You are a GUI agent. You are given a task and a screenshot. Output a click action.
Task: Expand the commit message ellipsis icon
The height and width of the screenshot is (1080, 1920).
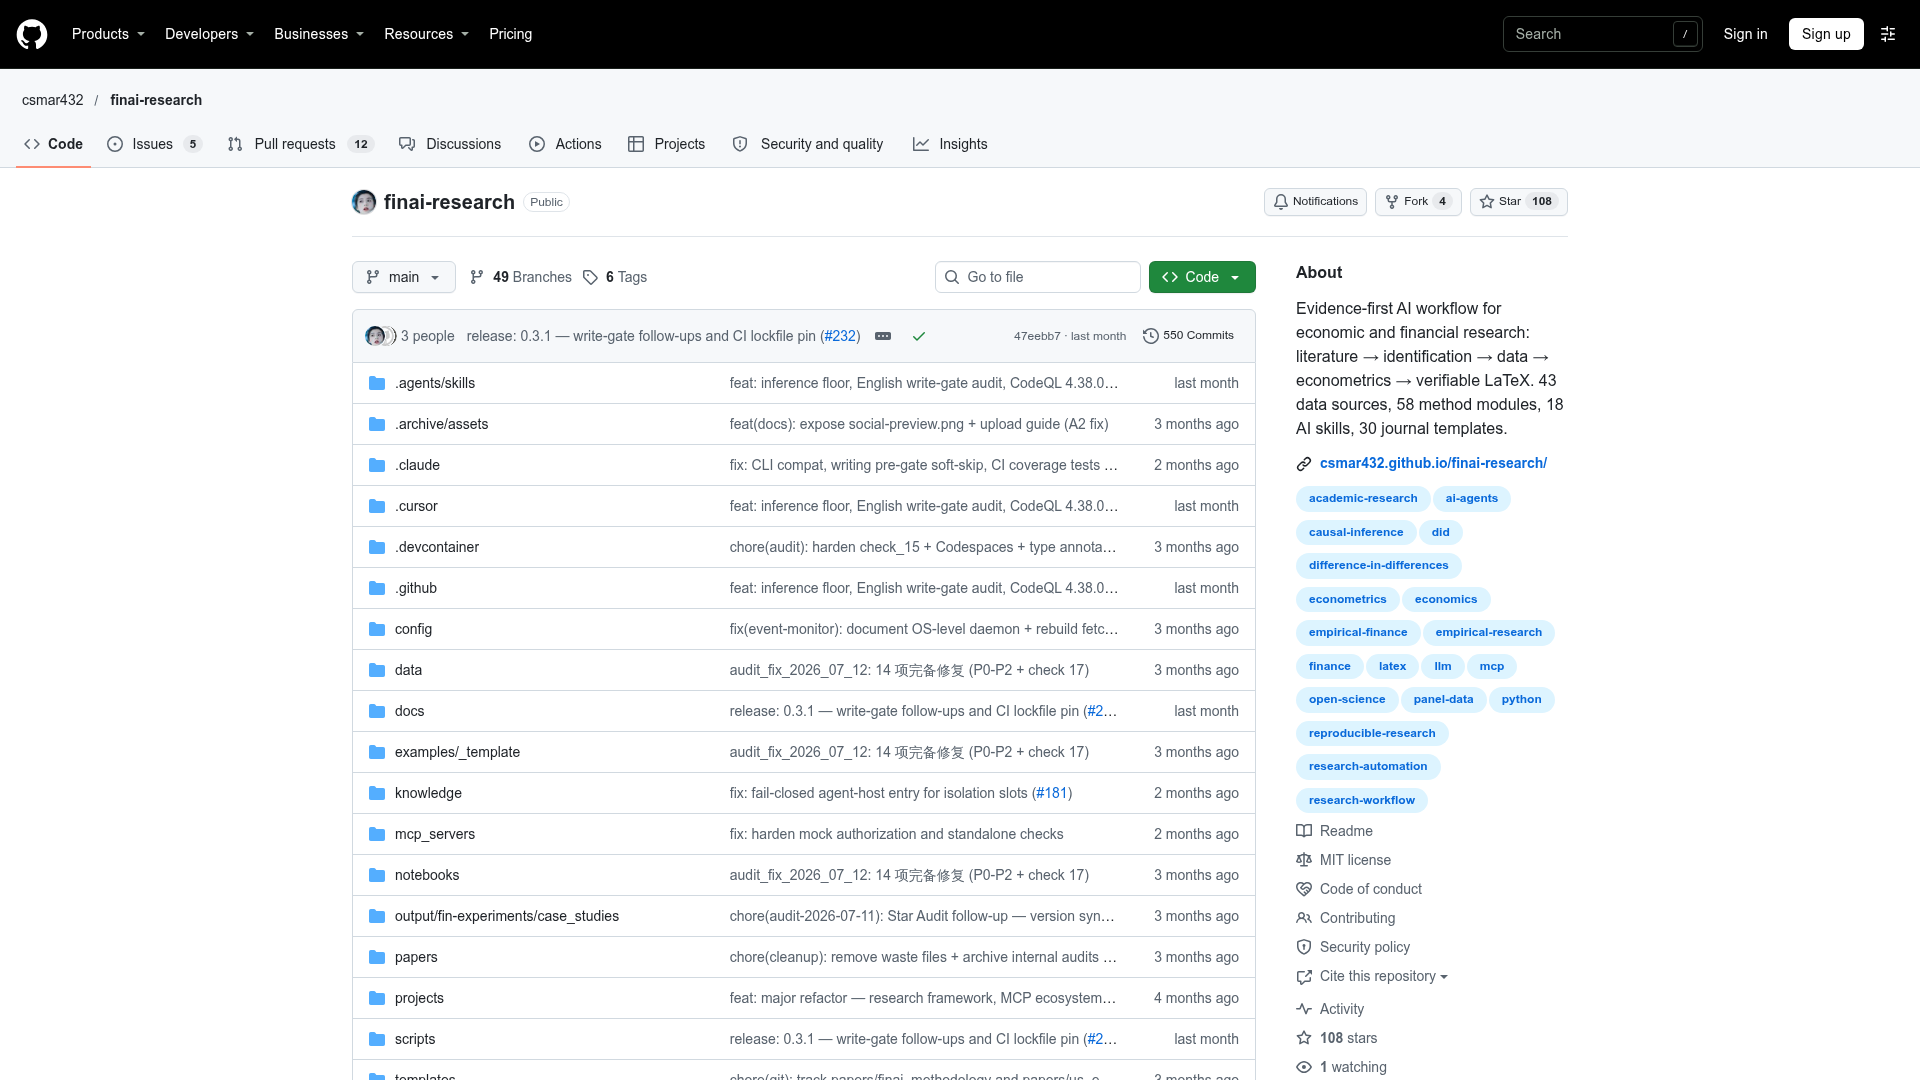point(883,336)
